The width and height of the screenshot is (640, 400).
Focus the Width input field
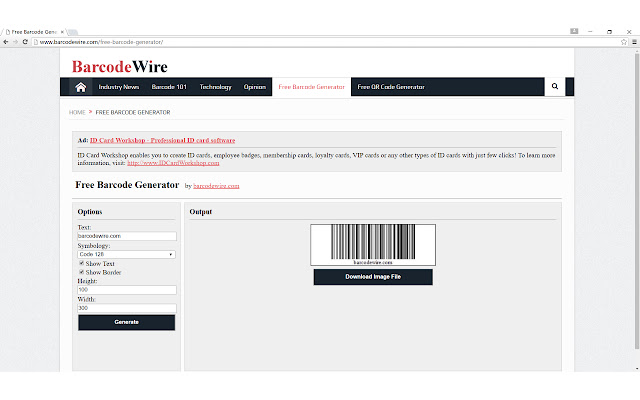[x=127, y=308]
